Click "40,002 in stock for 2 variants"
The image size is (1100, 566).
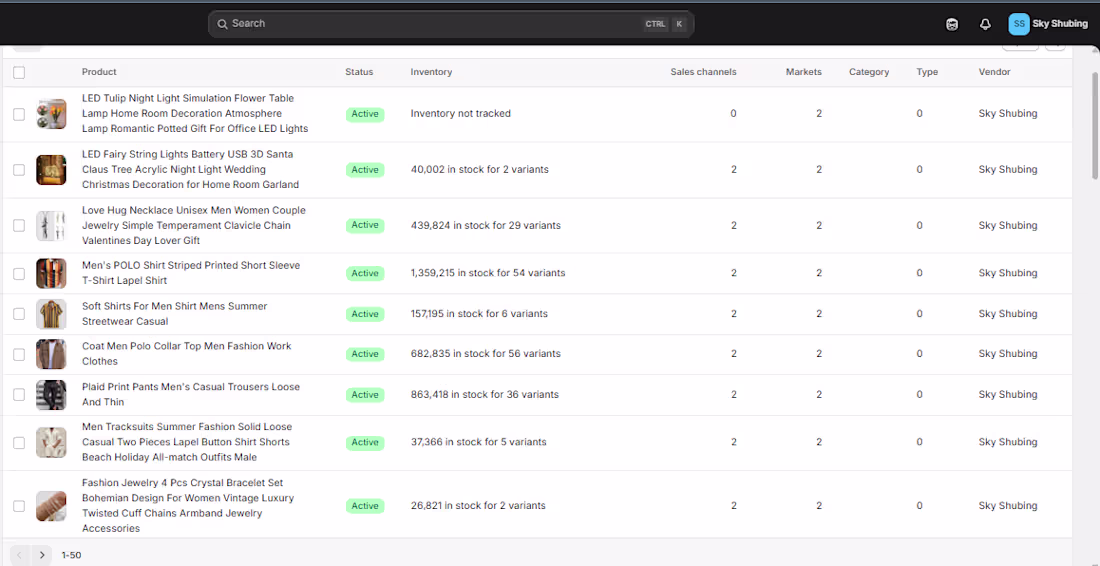point(480,170)
